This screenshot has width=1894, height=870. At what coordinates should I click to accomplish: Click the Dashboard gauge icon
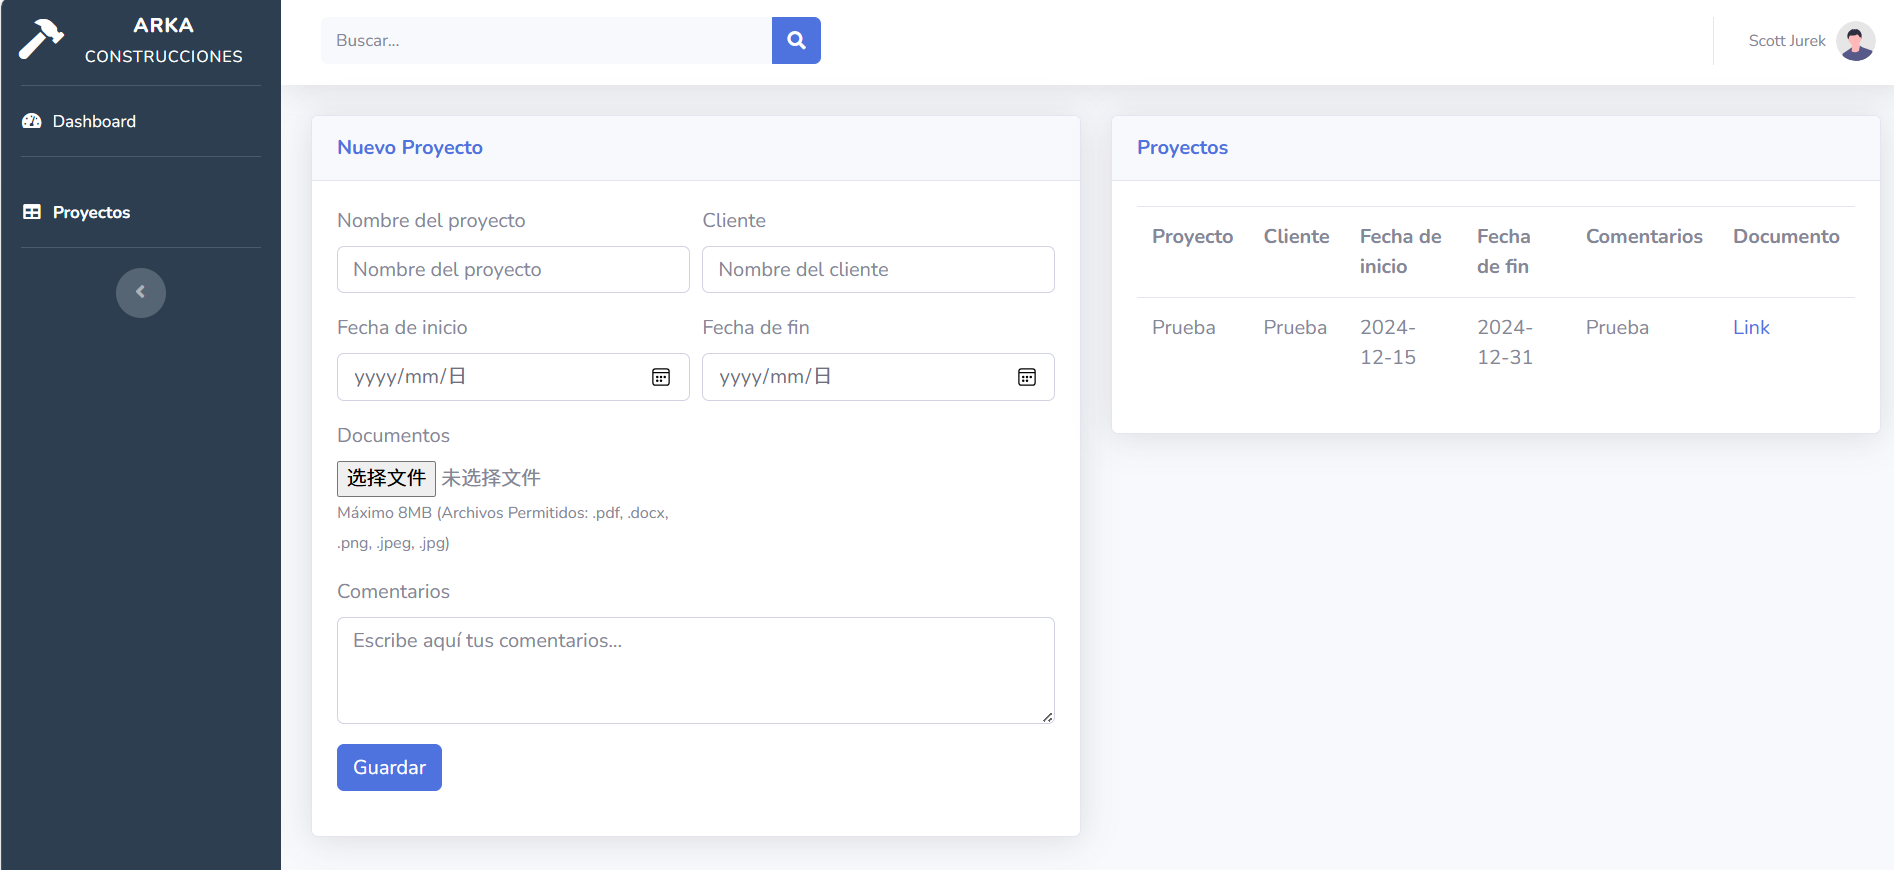[32, 121]
